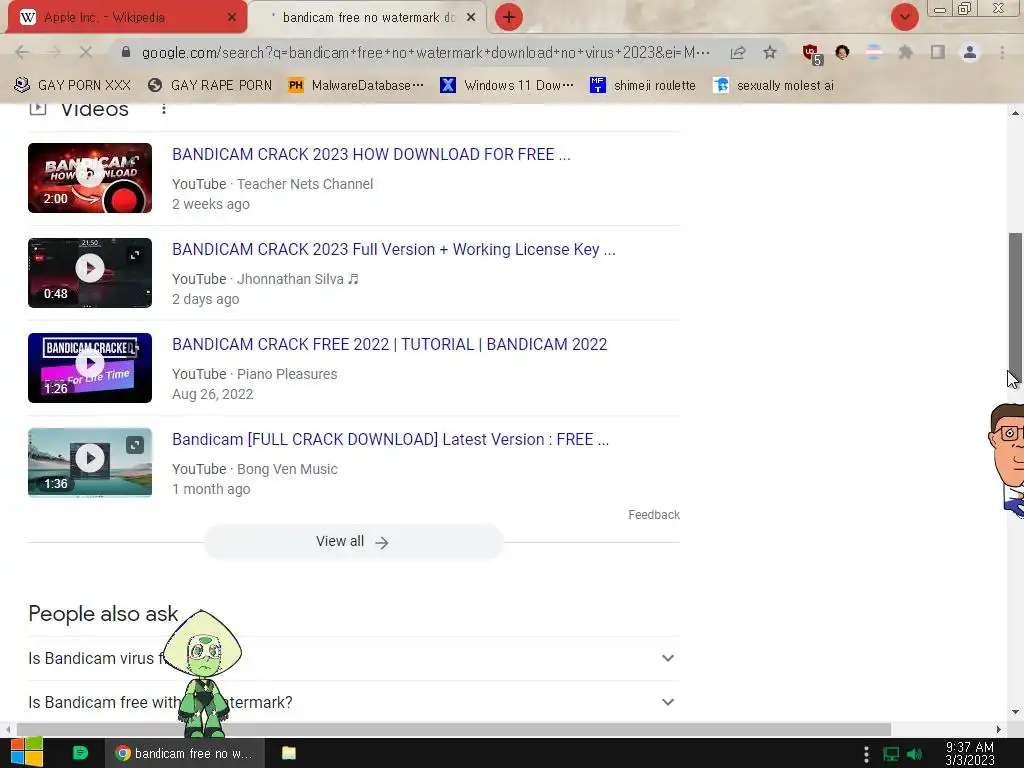Screen dimensions: 1024x768
Task: Click the Peridot shimeji character
Action: coord(202,673)
